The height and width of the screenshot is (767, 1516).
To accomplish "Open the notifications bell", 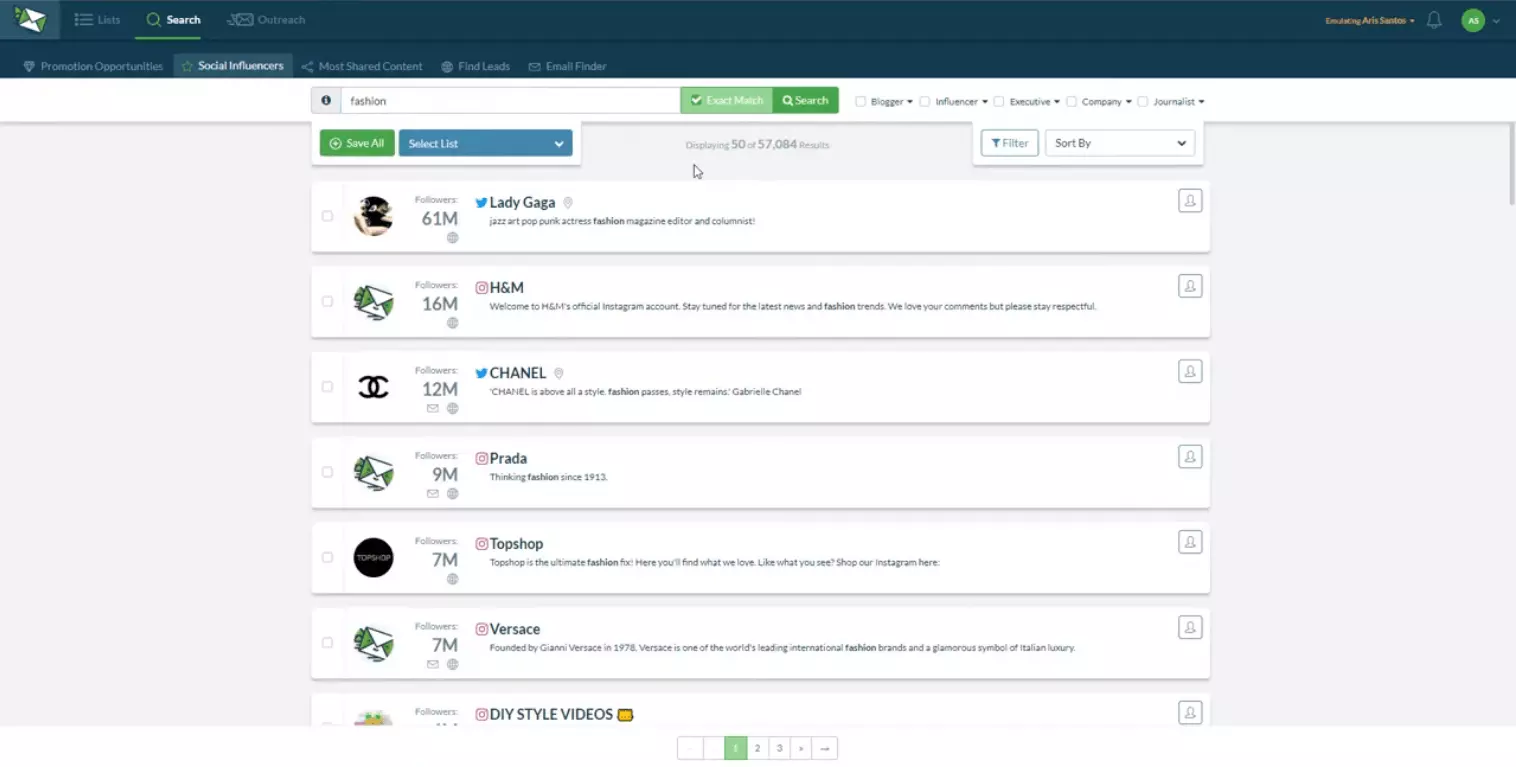I will (x=1434, y=20).
